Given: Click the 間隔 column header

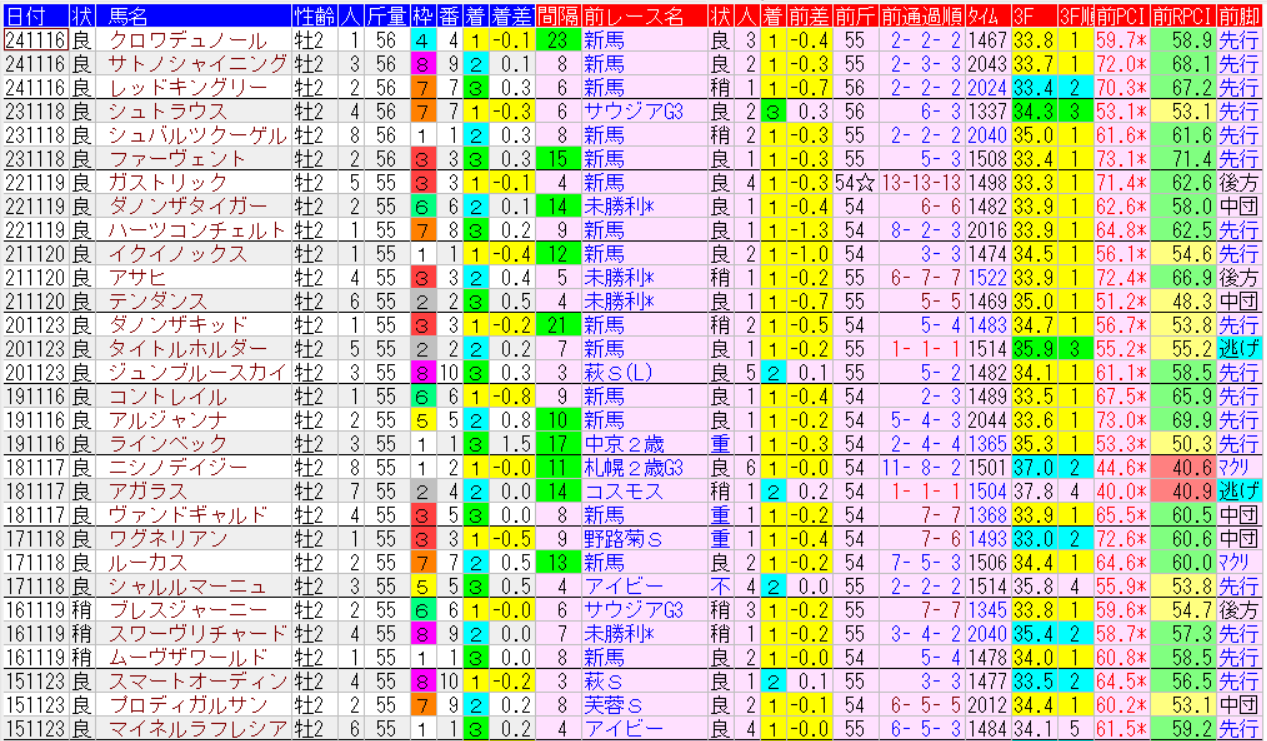Looking at the screenshot, I should (557, 16).
